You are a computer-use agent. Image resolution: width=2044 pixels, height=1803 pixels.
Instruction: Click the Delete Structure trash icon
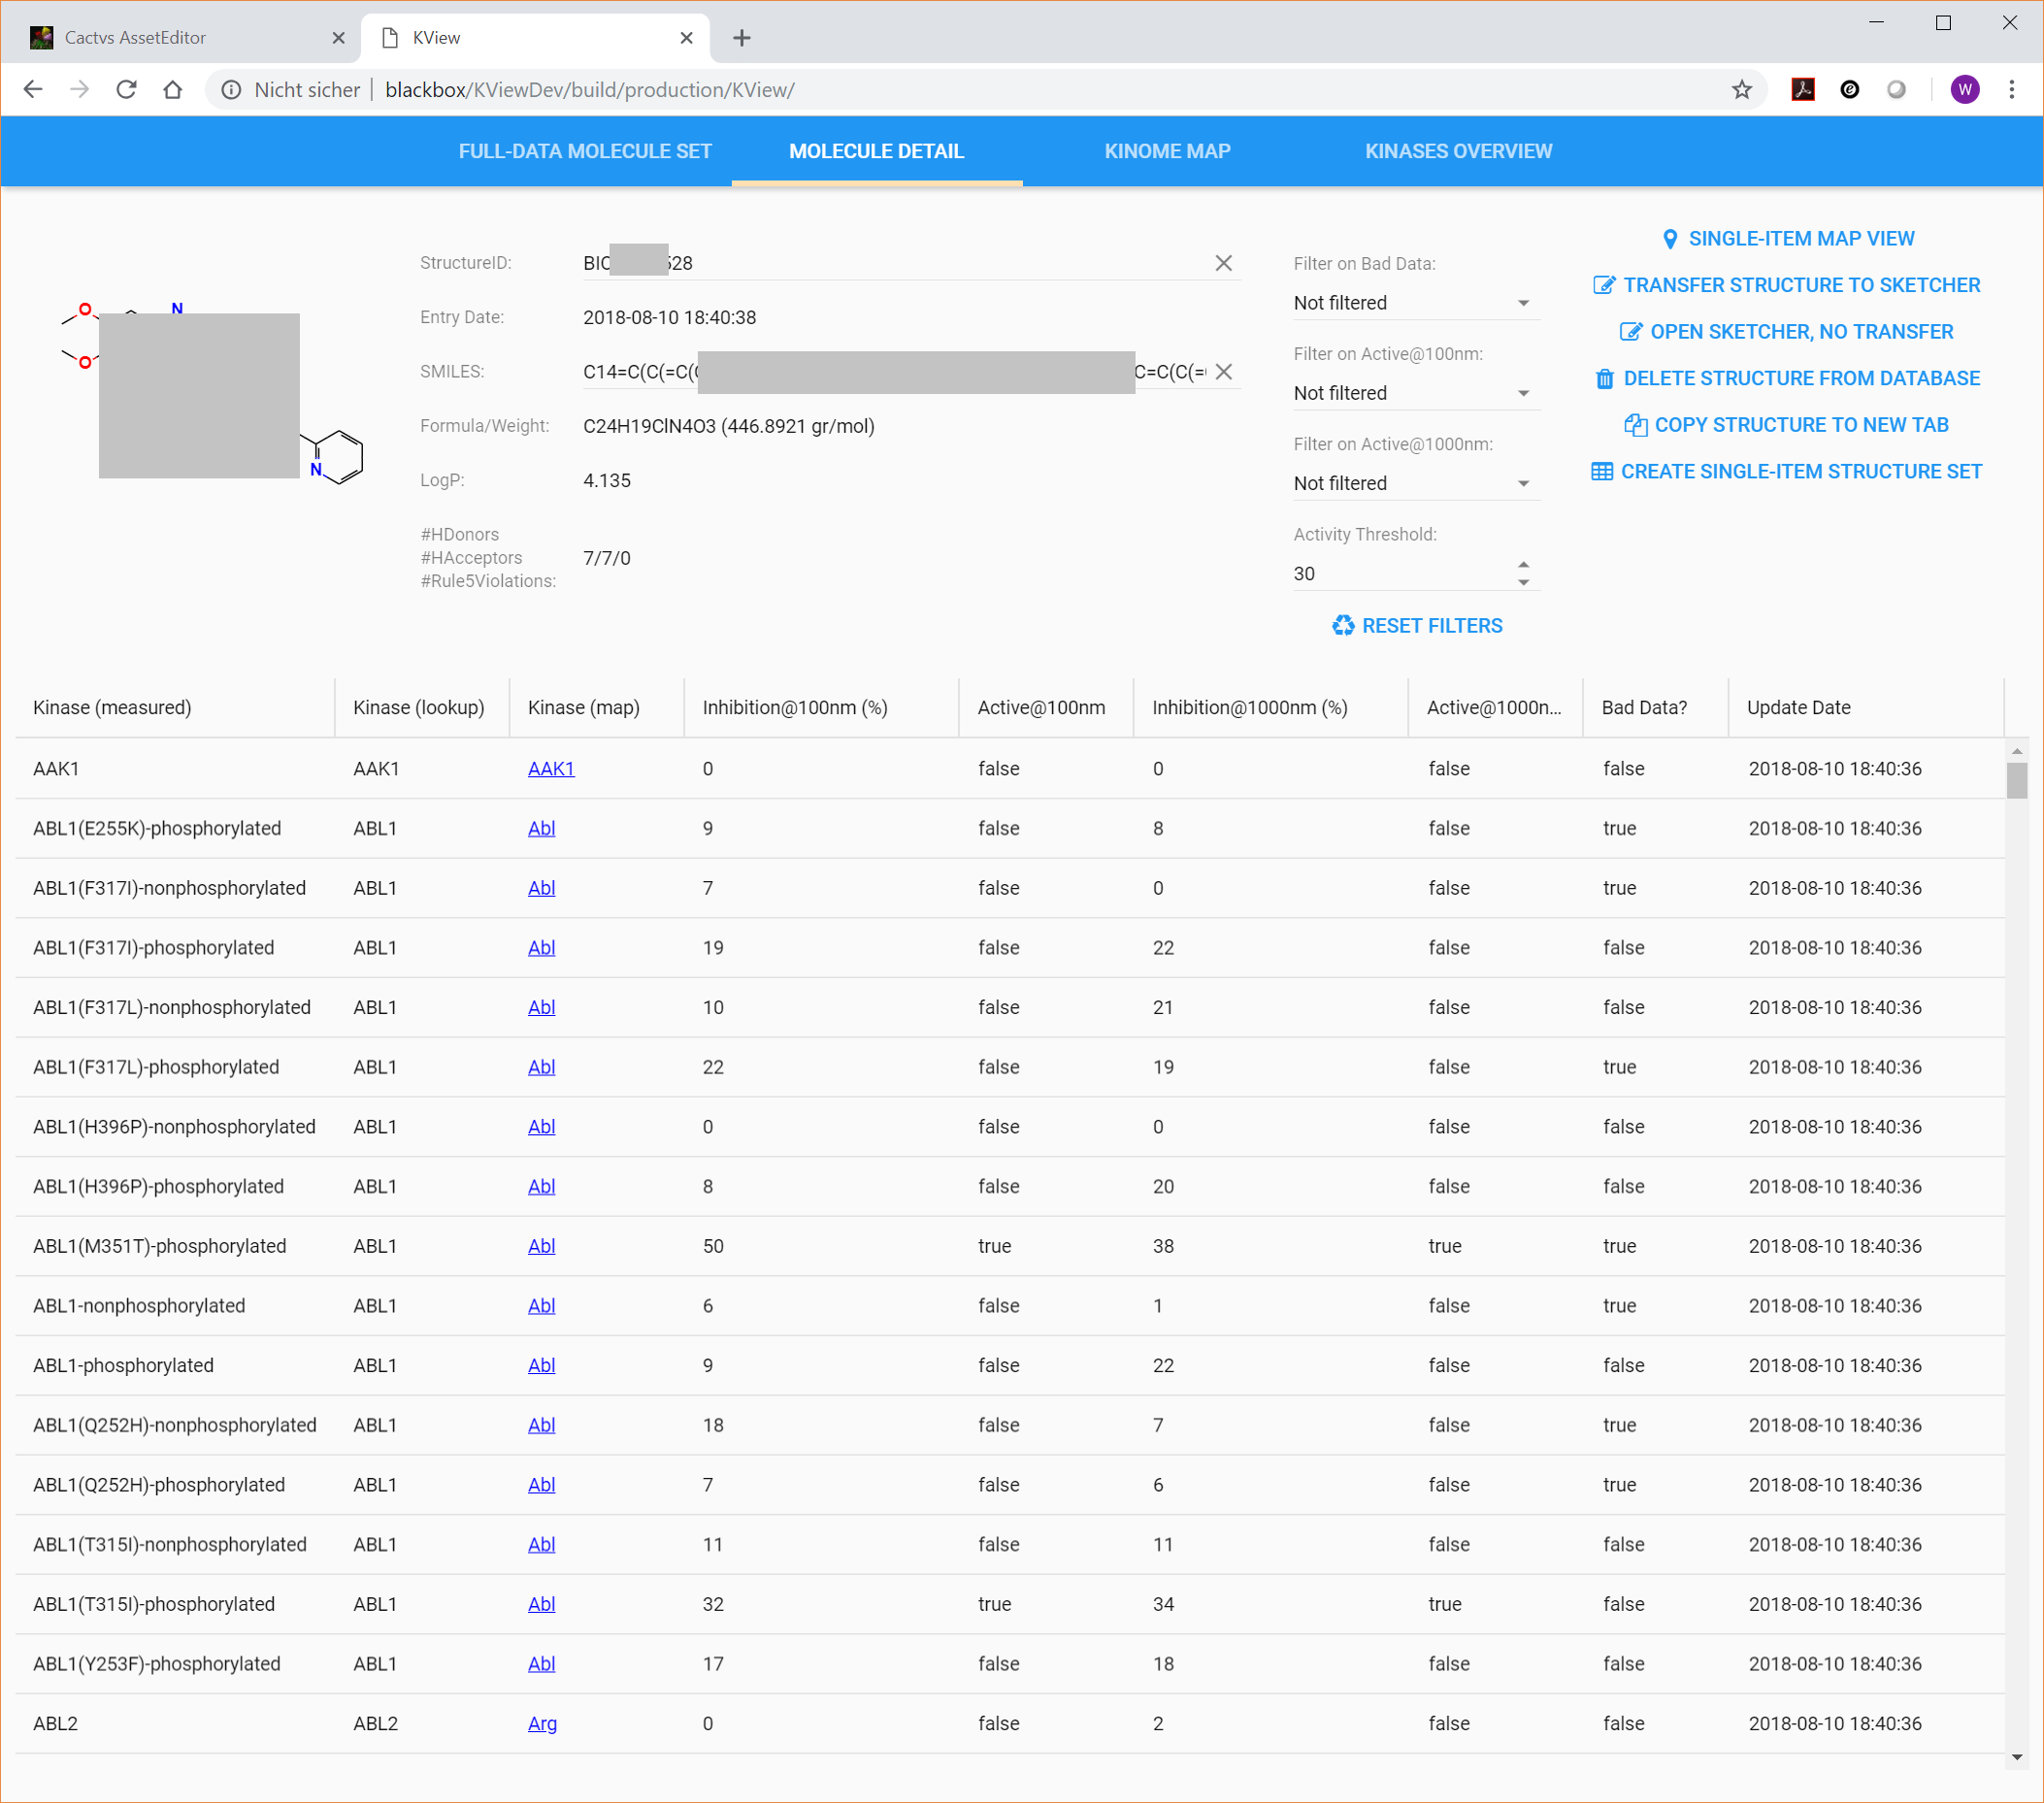tap(1604, 379)
